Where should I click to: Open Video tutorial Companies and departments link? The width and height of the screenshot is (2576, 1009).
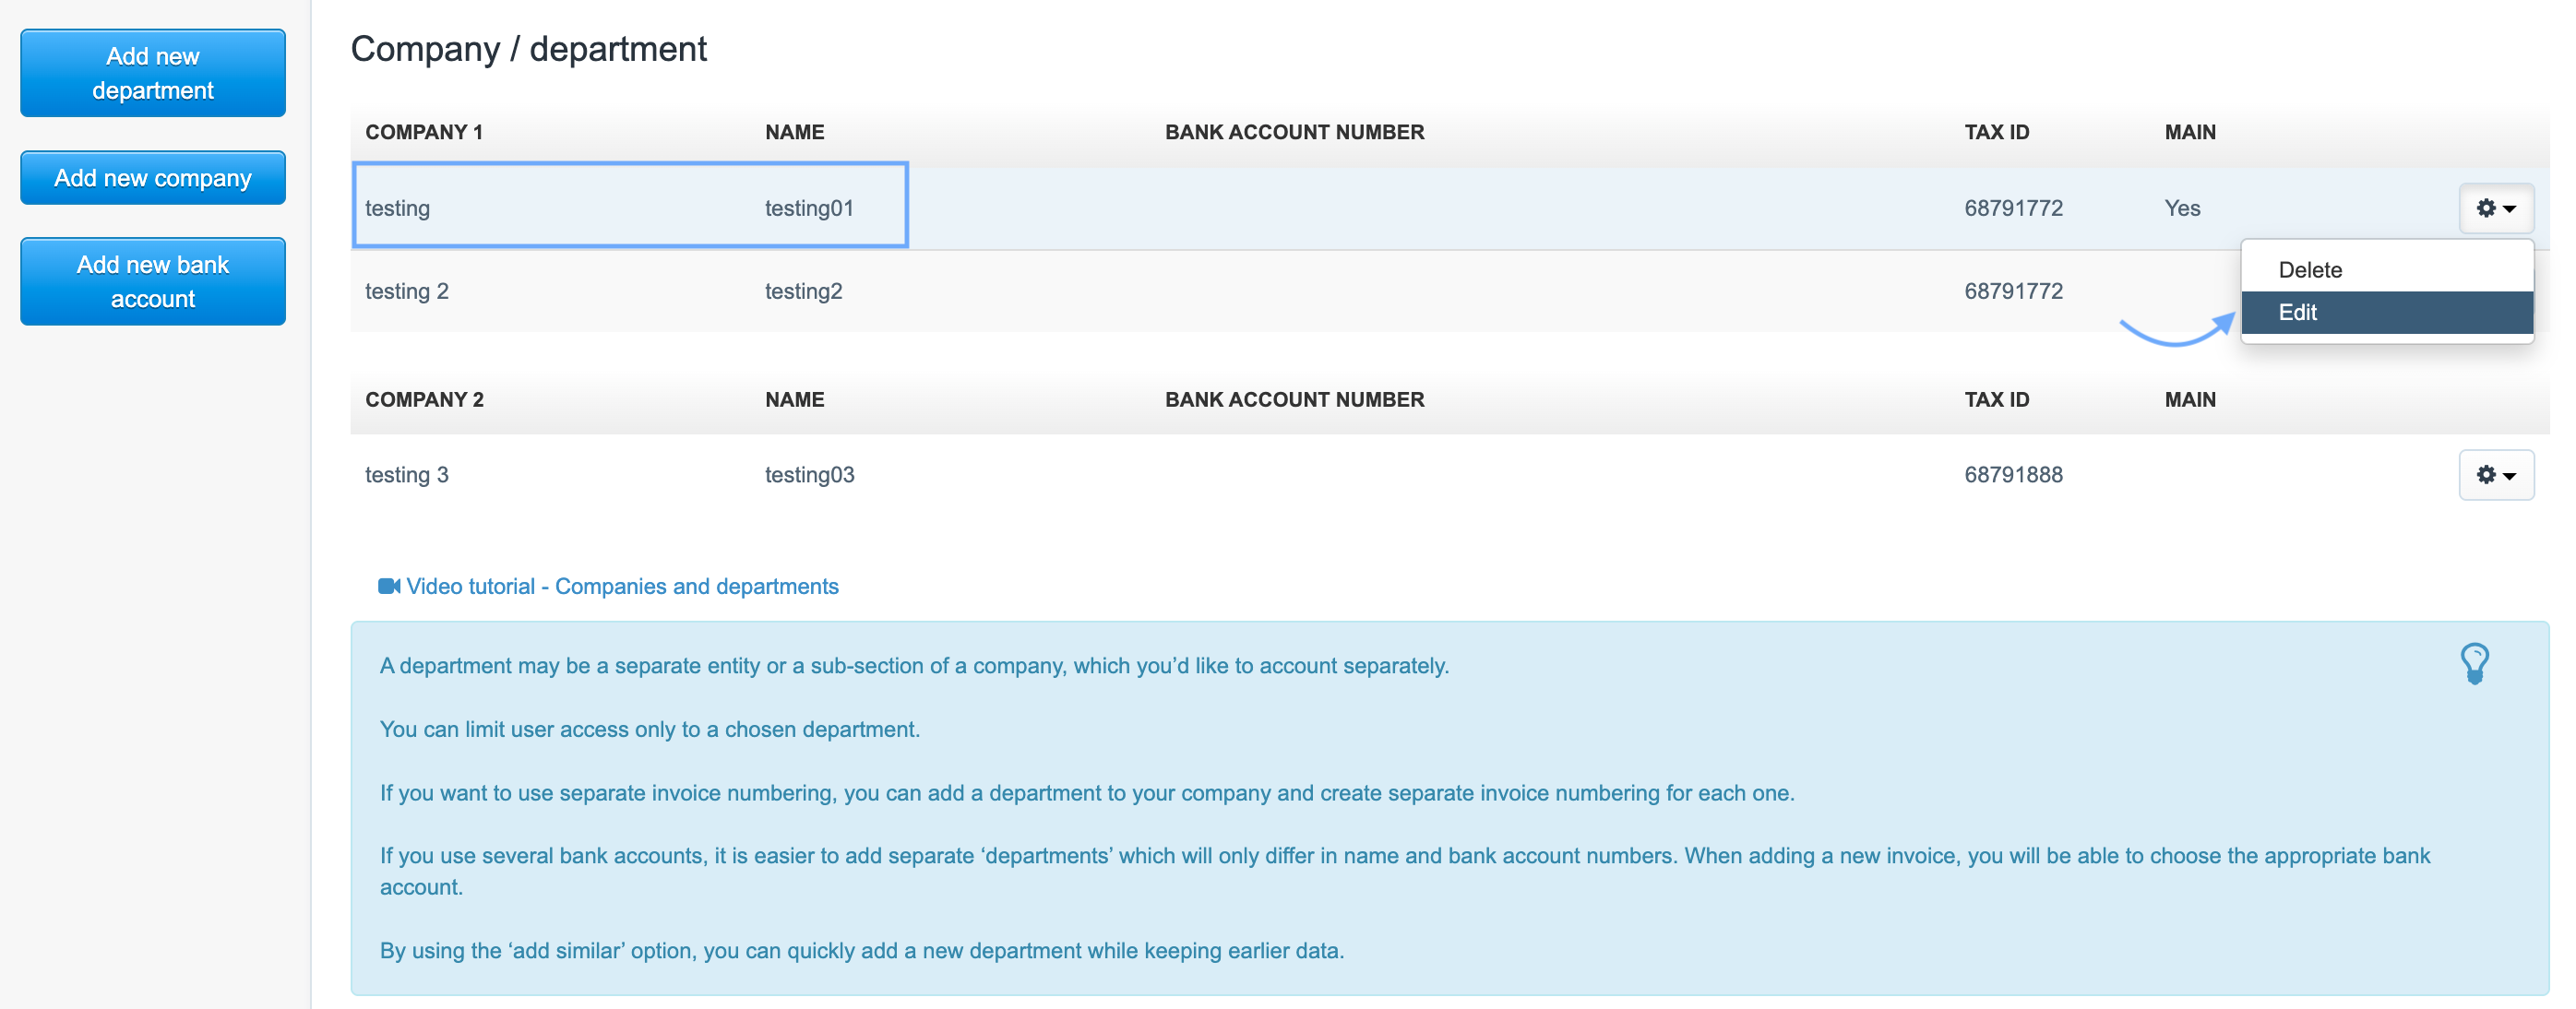tap(621, 586)
